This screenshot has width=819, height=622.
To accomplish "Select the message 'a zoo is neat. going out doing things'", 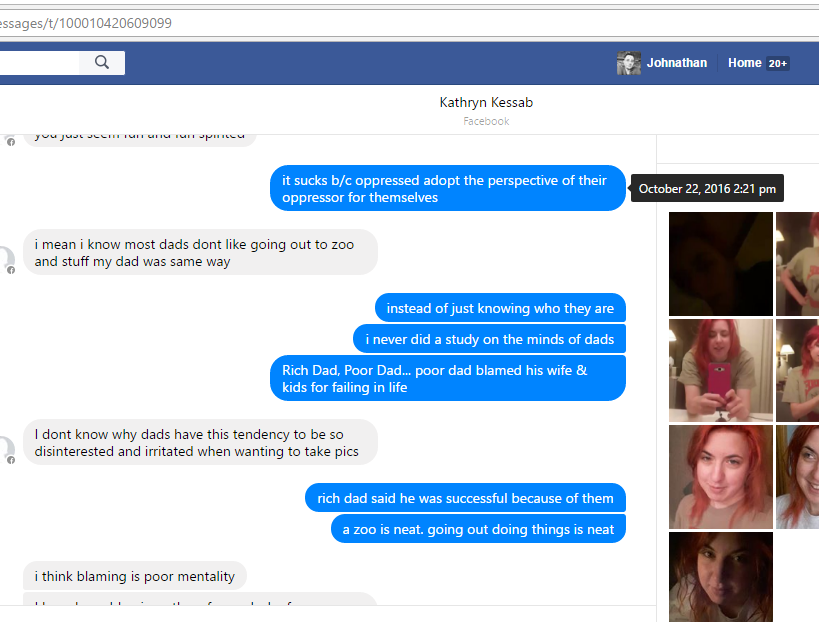I will (478, 529).
